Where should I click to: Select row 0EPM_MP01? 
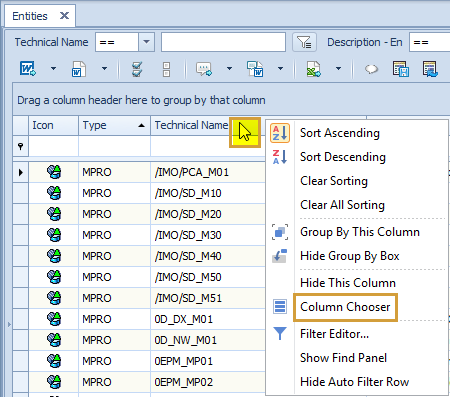point(184,361)
